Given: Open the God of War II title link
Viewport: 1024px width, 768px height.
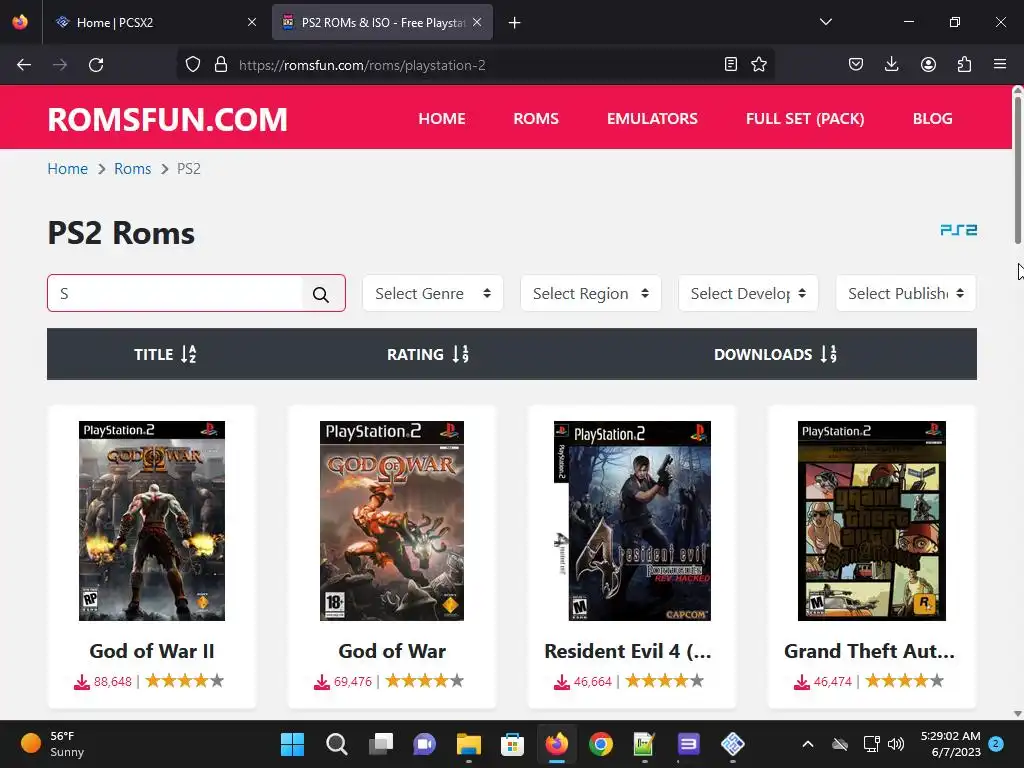Looking at the screenshot, I should coord(152,650).
